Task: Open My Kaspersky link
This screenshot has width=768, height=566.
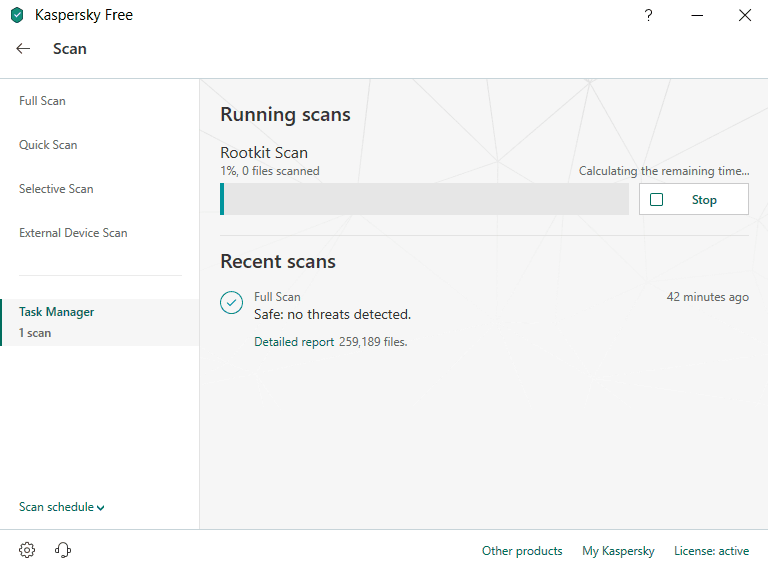Action: pos(618,551)
